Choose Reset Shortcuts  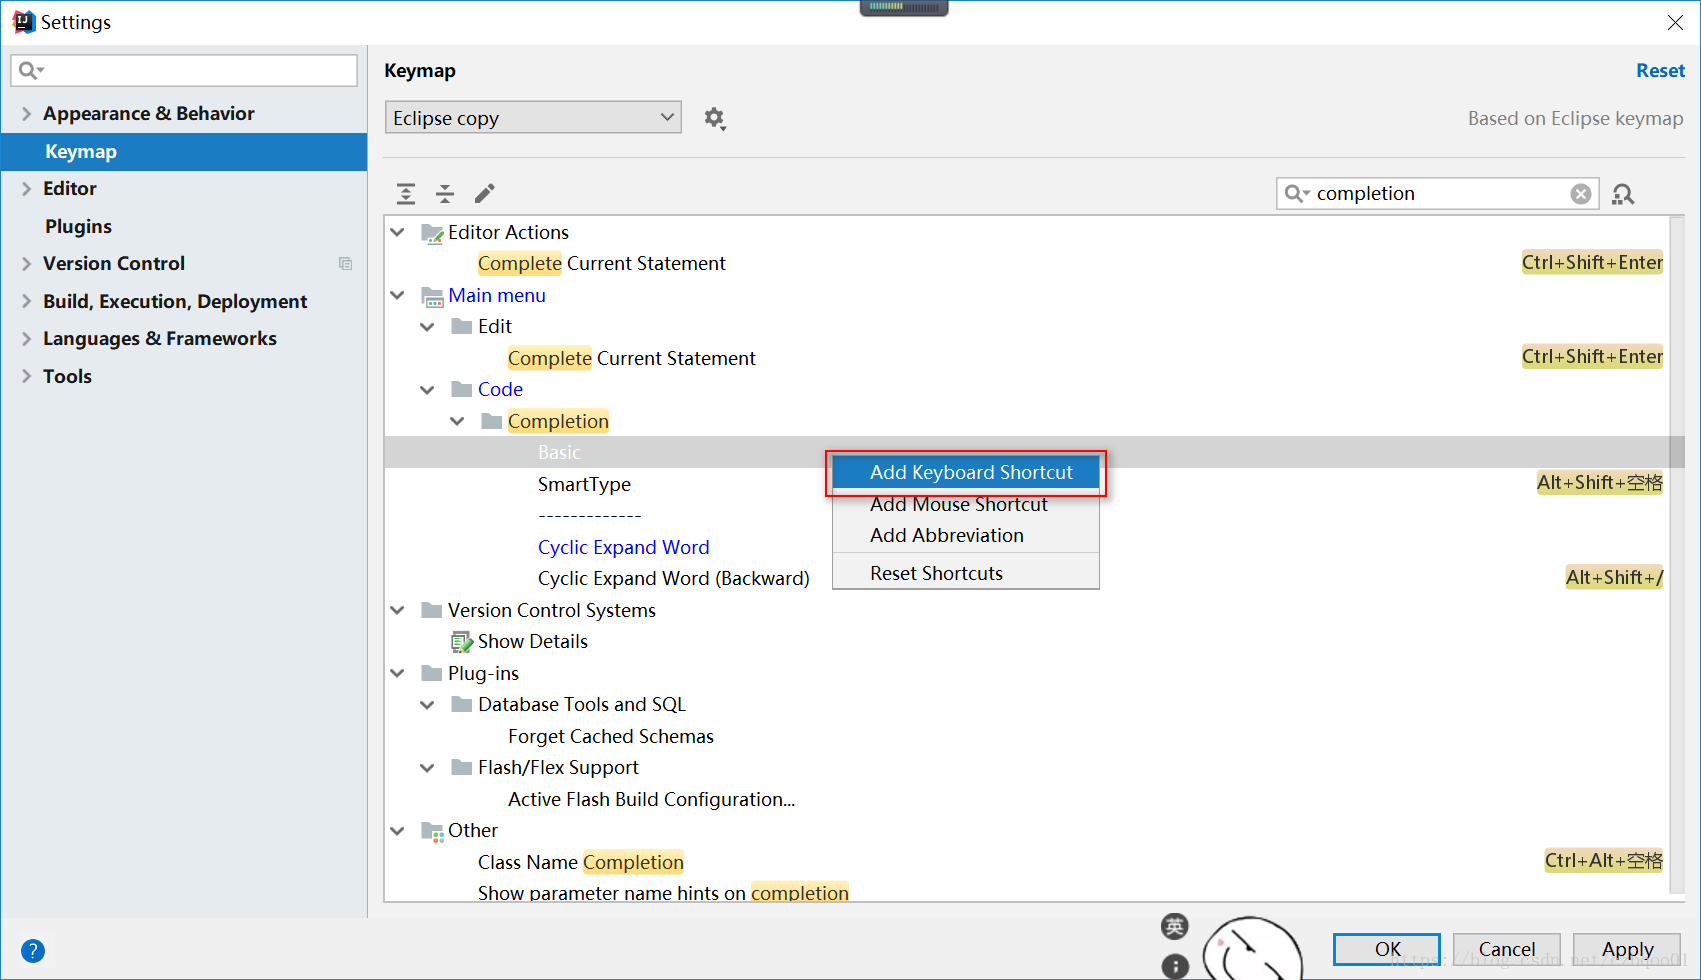[x=966, y=573]
